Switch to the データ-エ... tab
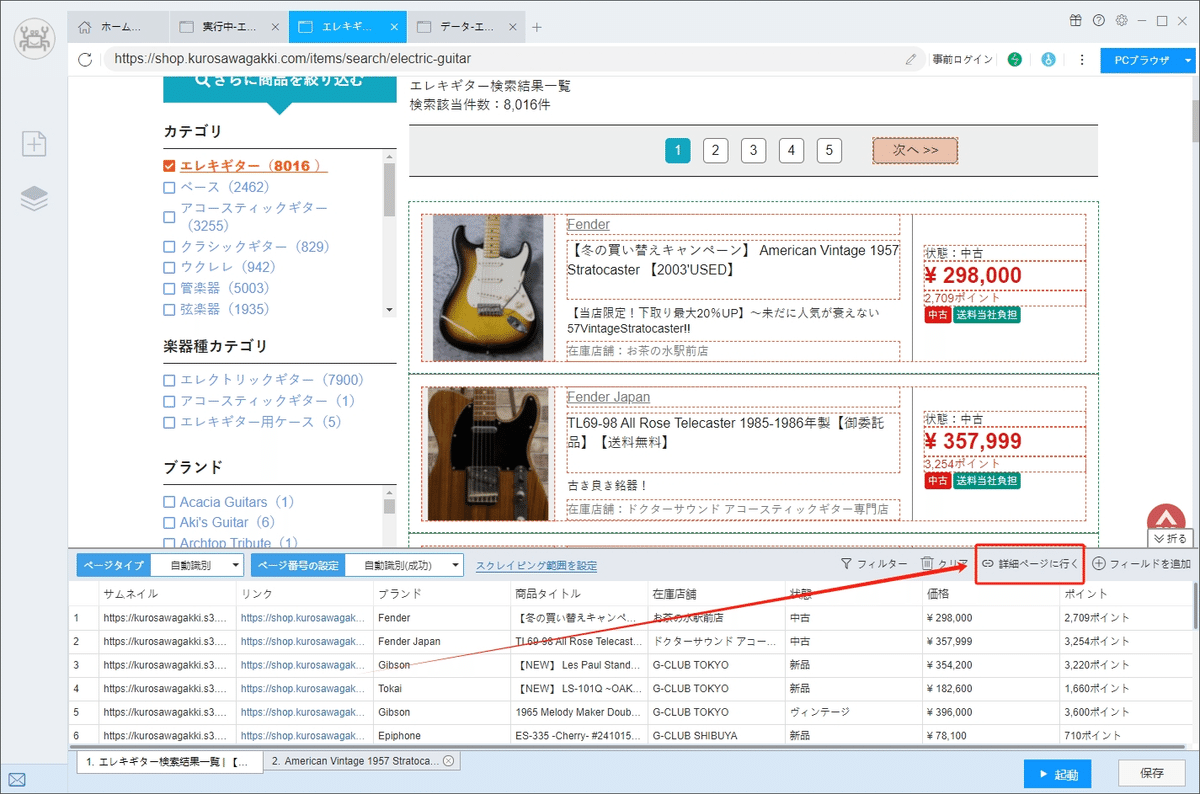The height and width of the screenshot is (794, 1200). pyautogui.click(x=467, y=27)
